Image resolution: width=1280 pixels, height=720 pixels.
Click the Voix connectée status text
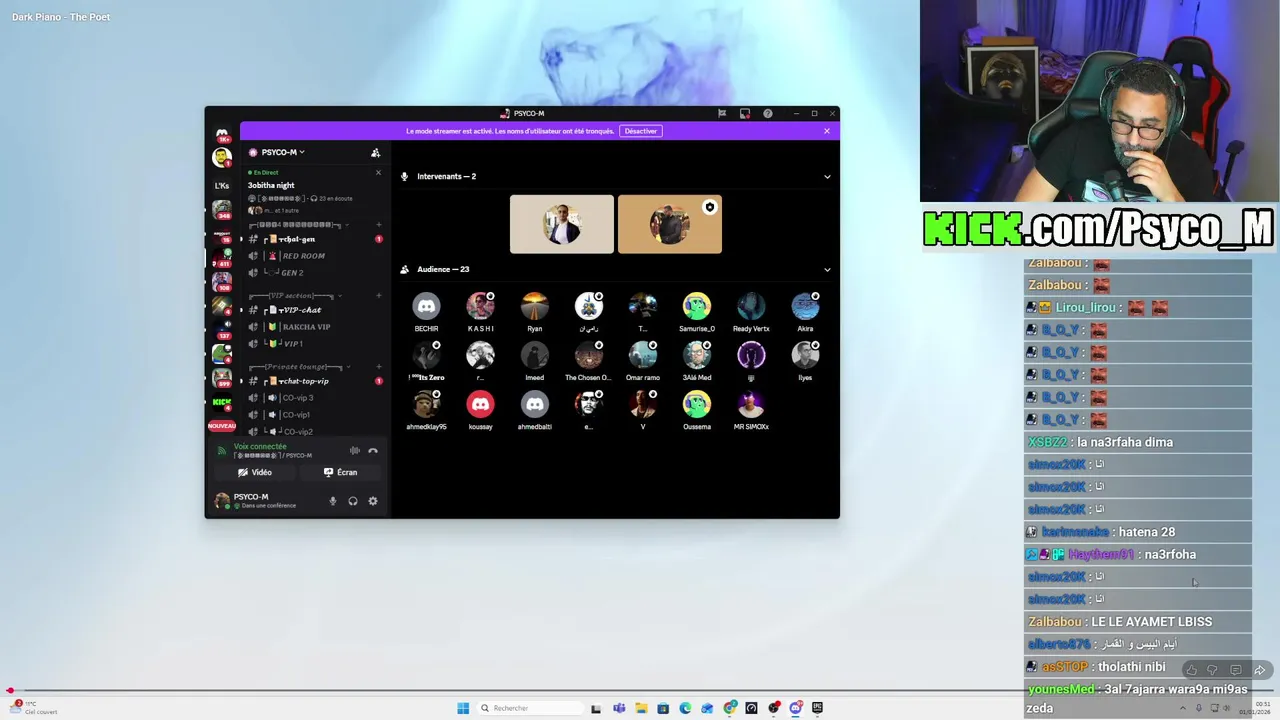pos(260,447)
